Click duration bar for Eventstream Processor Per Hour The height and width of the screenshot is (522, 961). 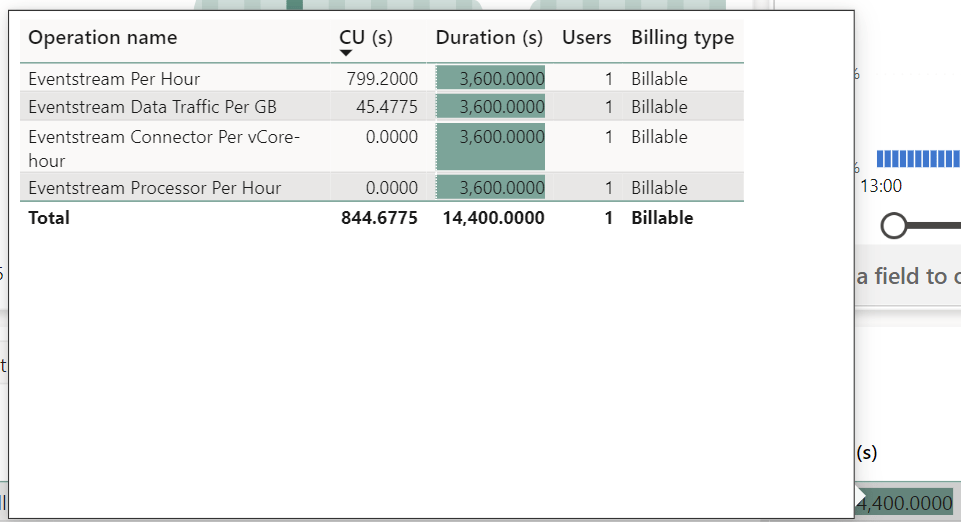(490, 188)
